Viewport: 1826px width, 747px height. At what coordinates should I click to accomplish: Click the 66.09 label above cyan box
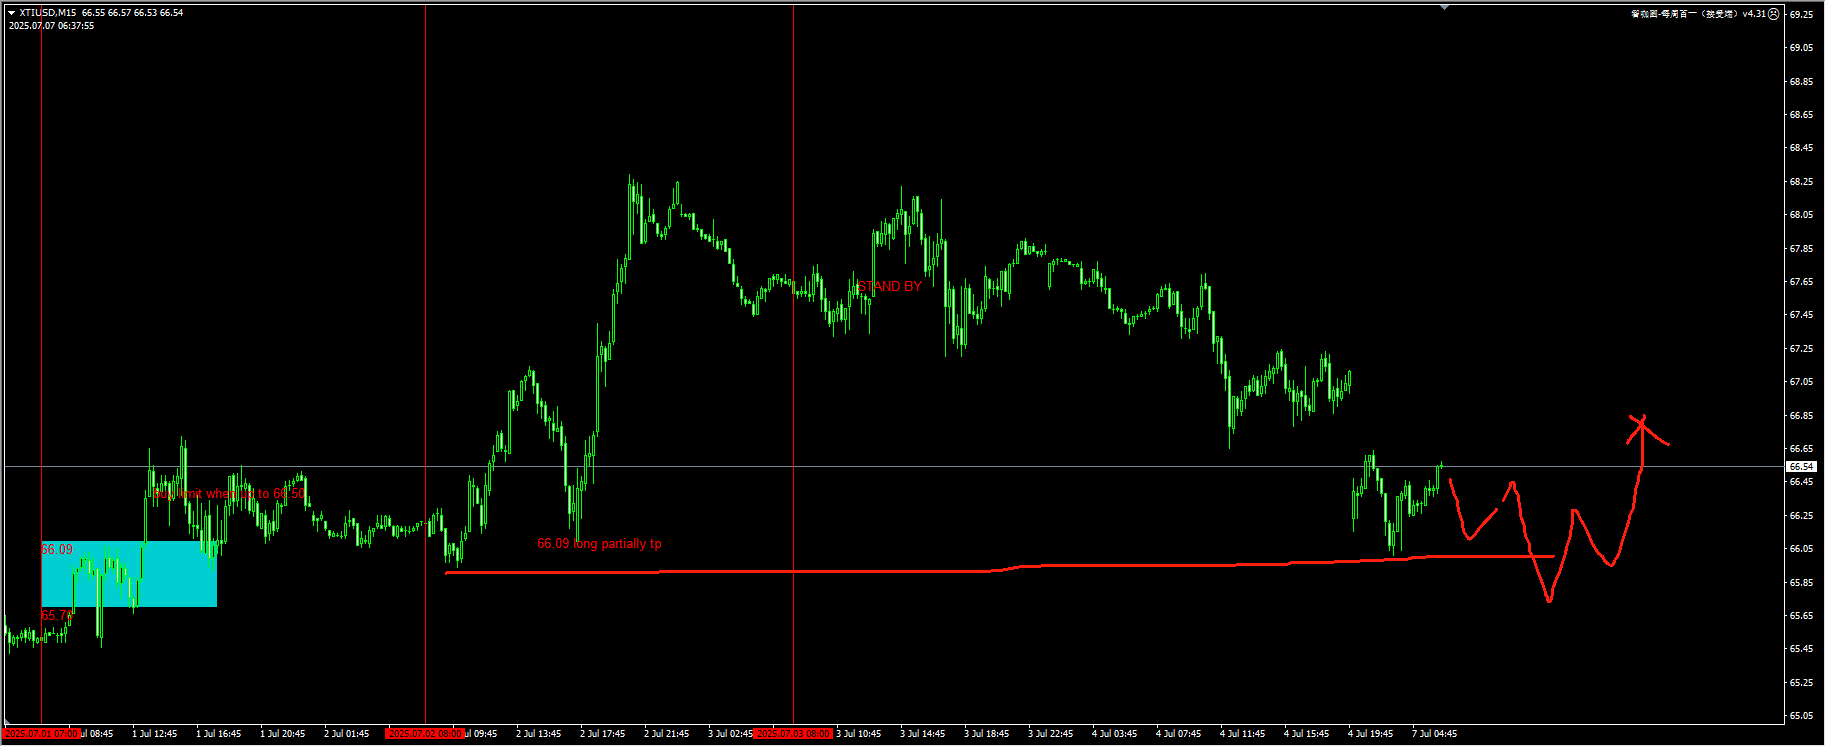[x=57, y=550]
